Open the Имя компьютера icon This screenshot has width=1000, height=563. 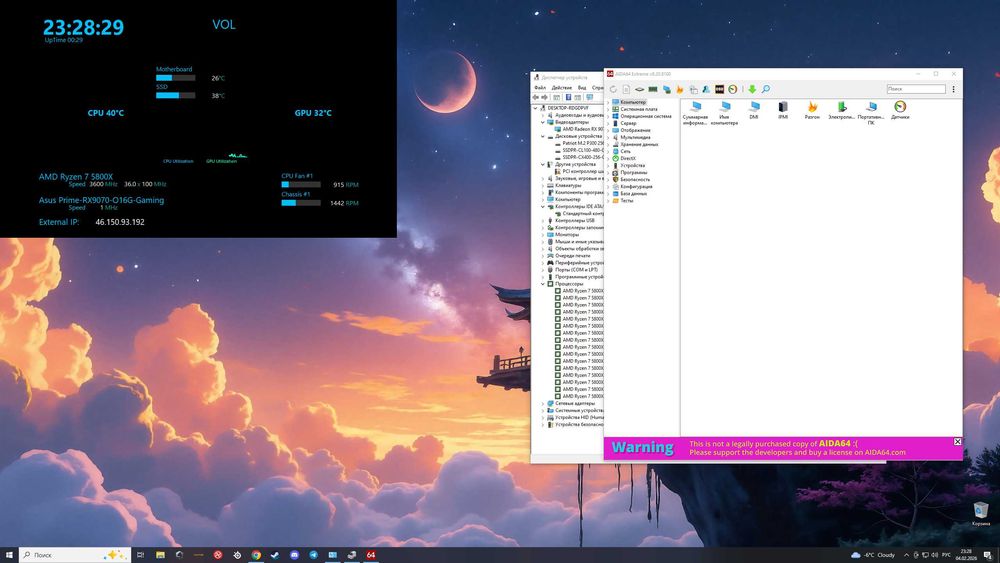point(724,113)
